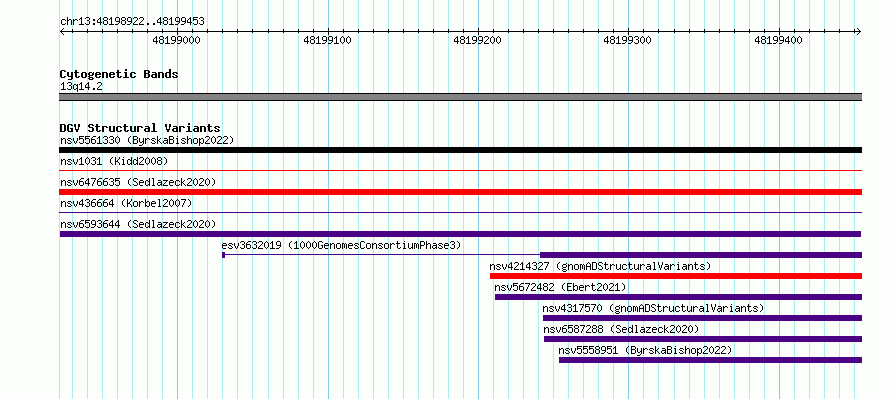Select the red nsv4214327 variant bar
The height and width of the screenshot is (399, 890).
tap(676, 276)
